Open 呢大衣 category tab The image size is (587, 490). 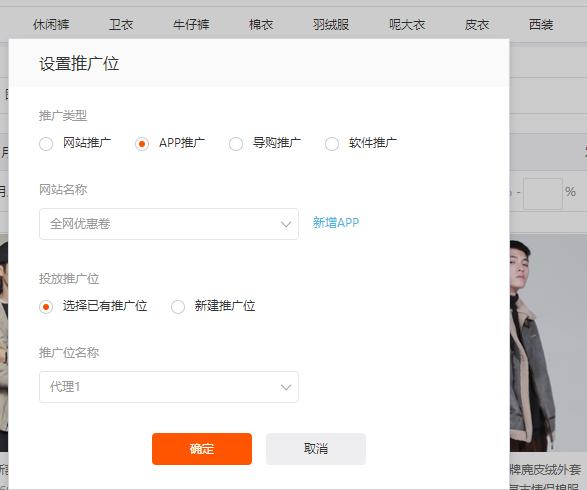407,25
